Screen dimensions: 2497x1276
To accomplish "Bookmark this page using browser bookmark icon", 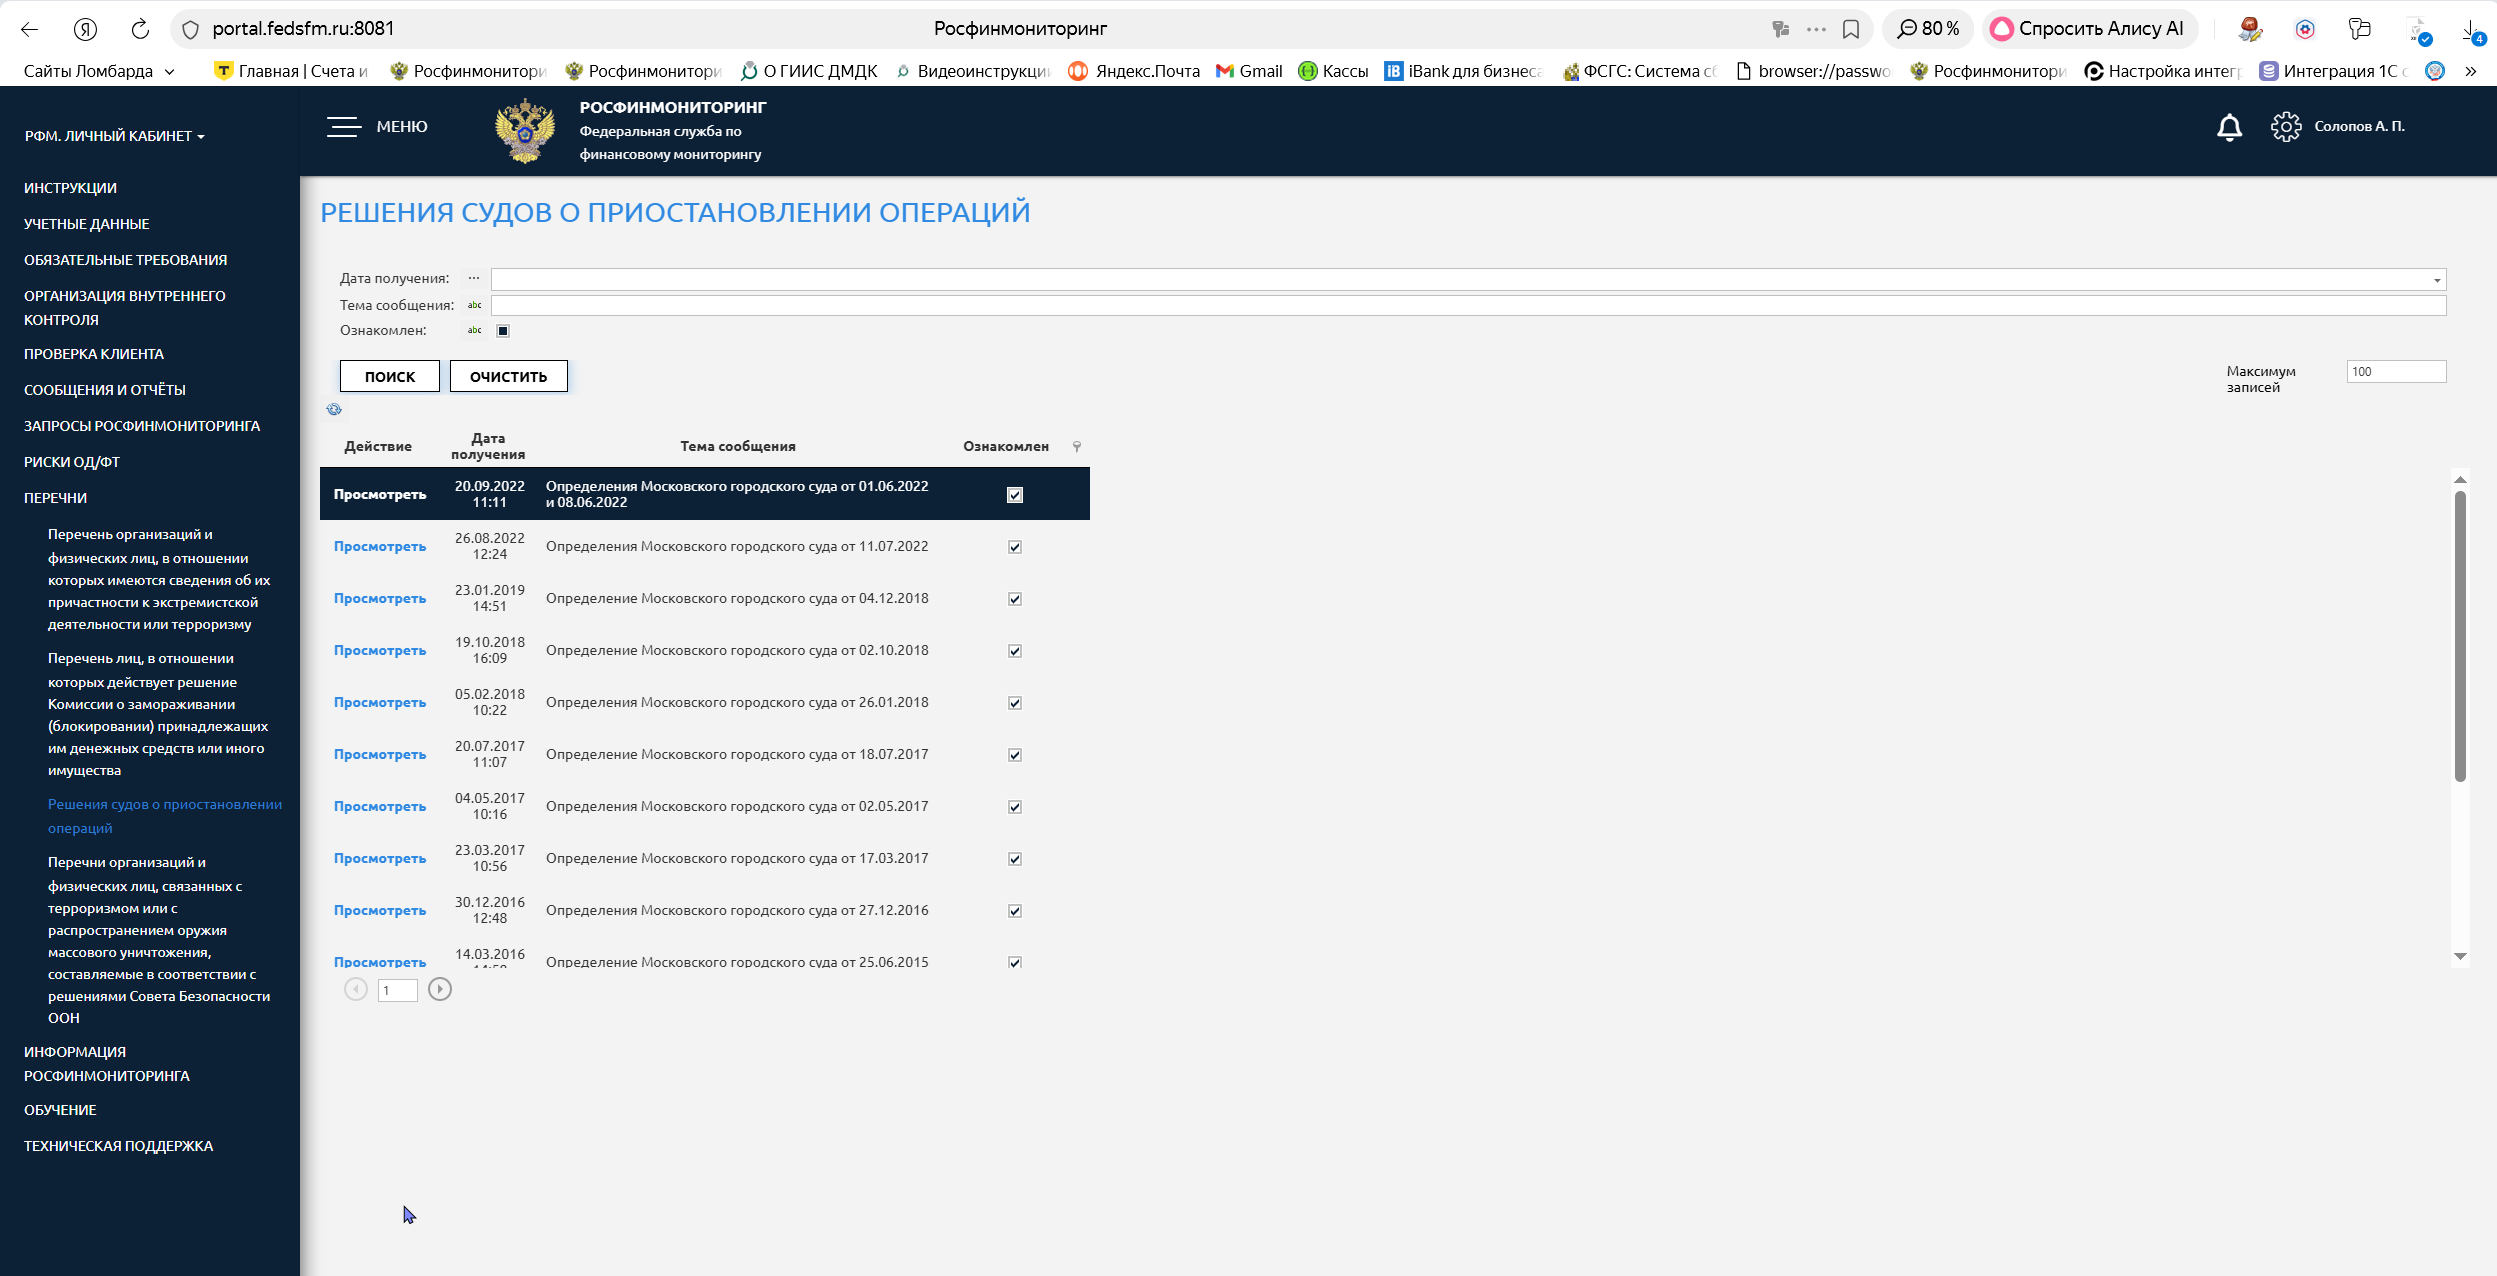I will tap(1851, 29).
